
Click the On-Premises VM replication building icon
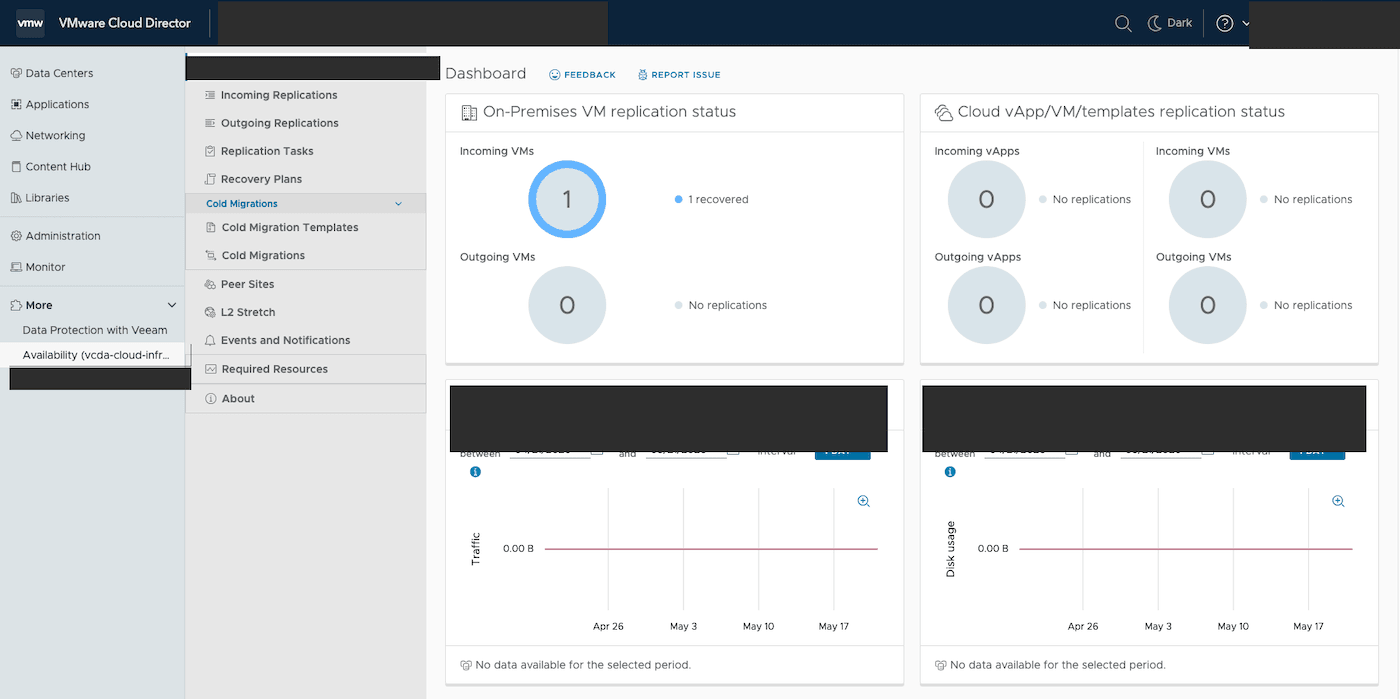468,113
